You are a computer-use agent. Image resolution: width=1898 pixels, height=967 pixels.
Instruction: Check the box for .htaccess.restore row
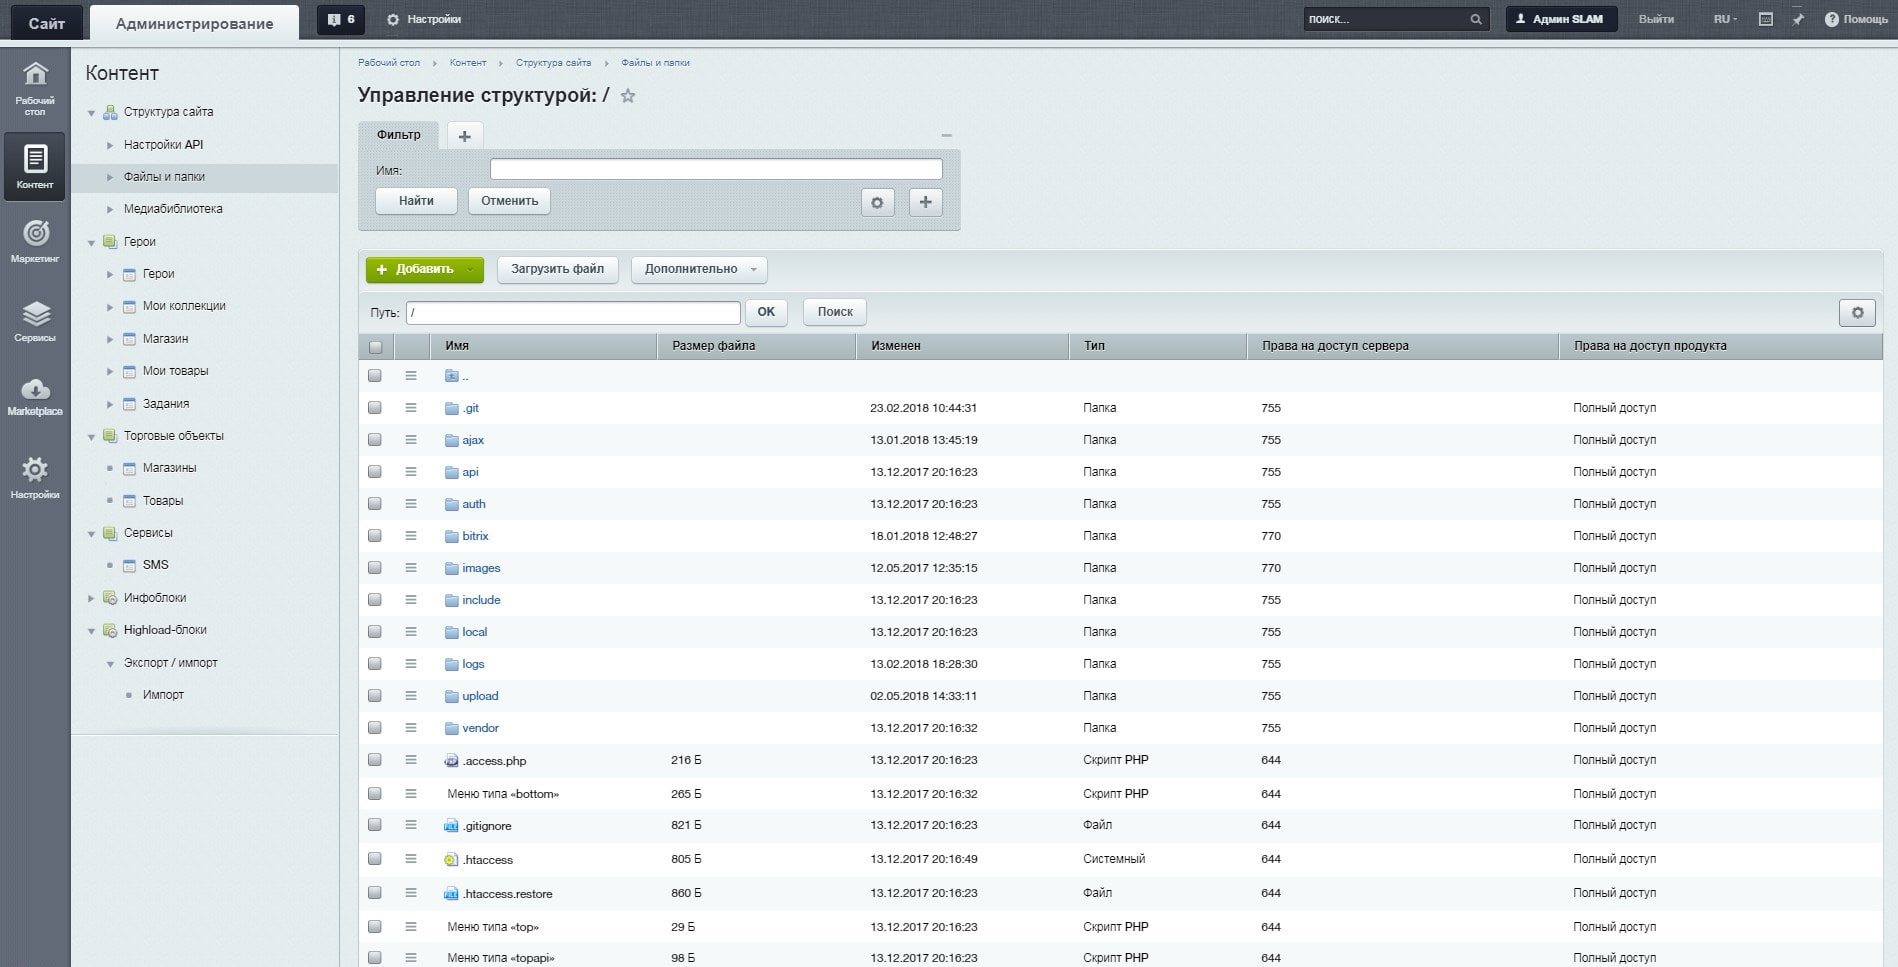click(x=375, y=893)
